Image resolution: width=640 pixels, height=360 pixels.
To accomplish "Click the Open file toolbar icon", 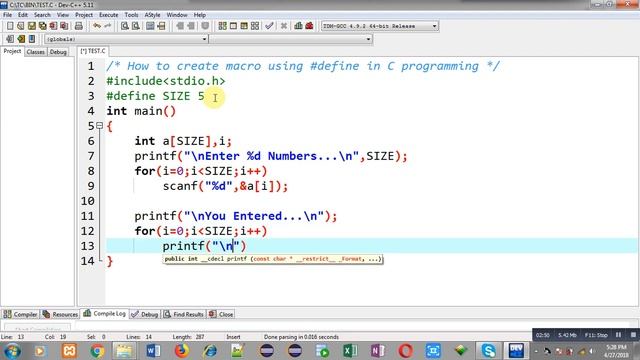I will click(21, 26).
